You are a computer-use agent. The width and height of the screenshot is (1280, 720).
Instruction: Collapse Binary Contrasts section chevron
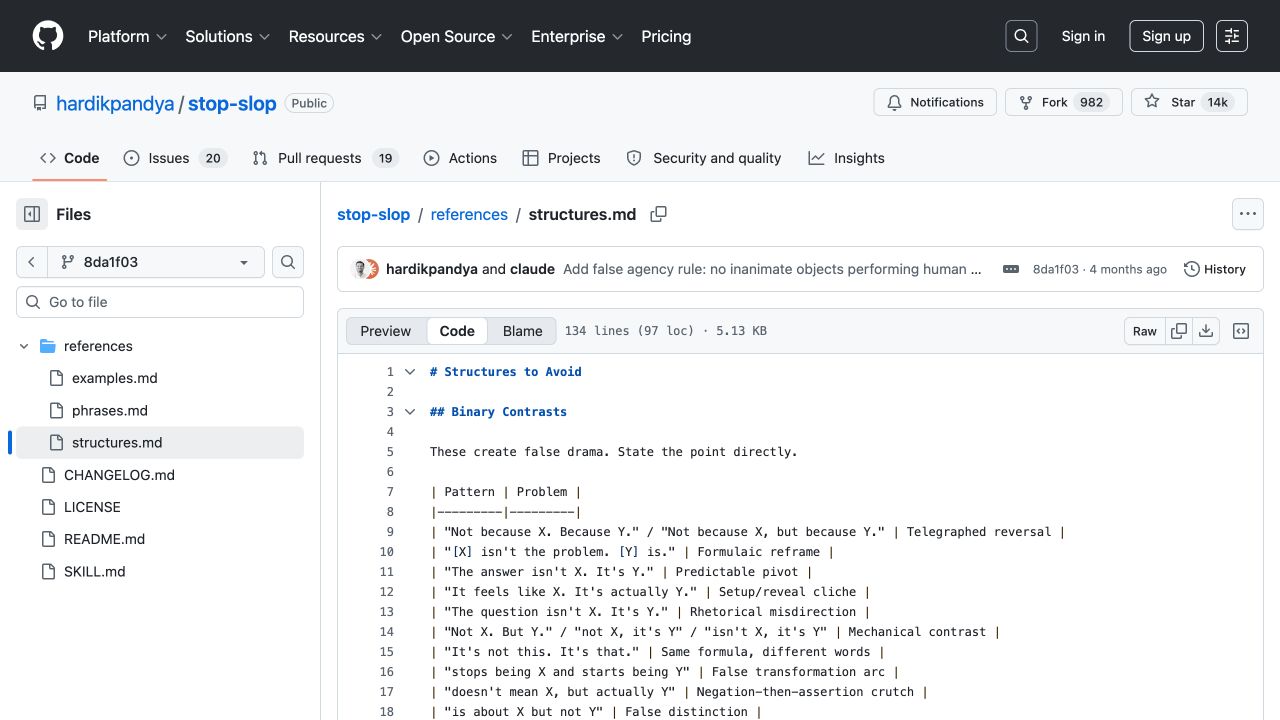click(409, 412)
